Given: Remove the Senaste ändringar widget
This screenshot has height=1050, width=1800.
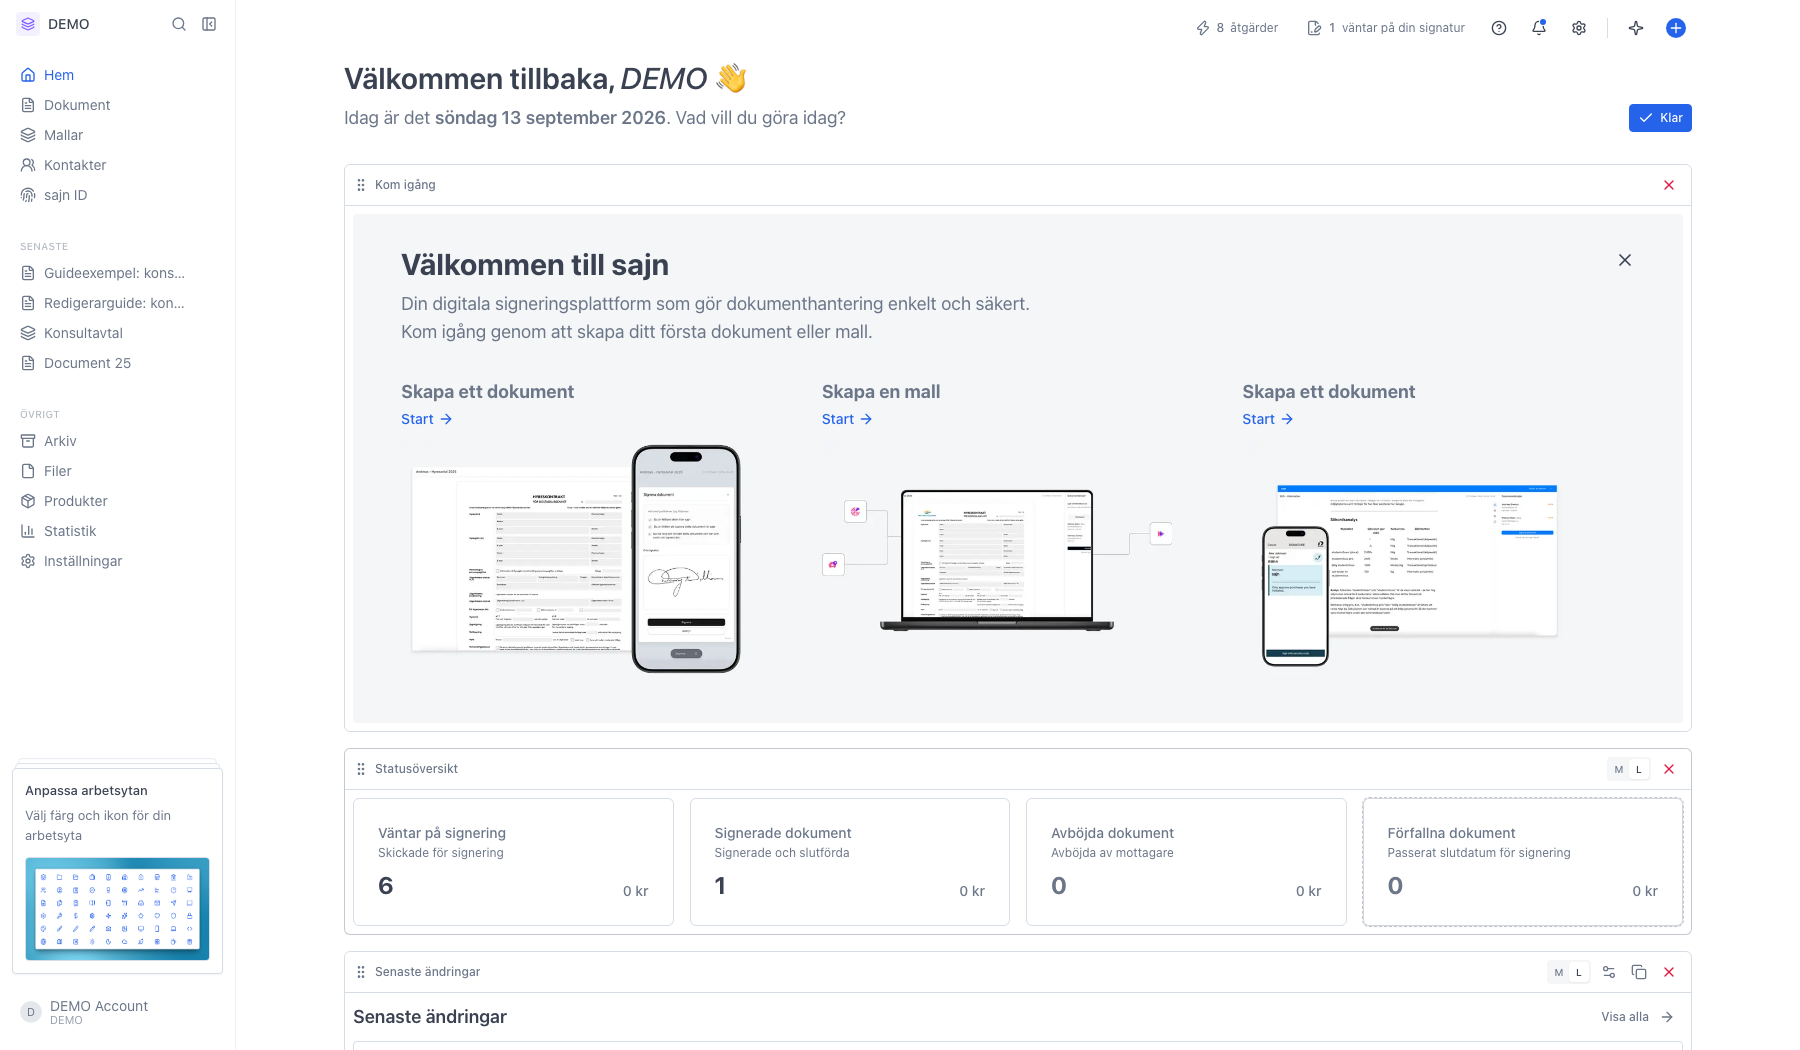Looking at the screenshot, I should (1669, 972).
